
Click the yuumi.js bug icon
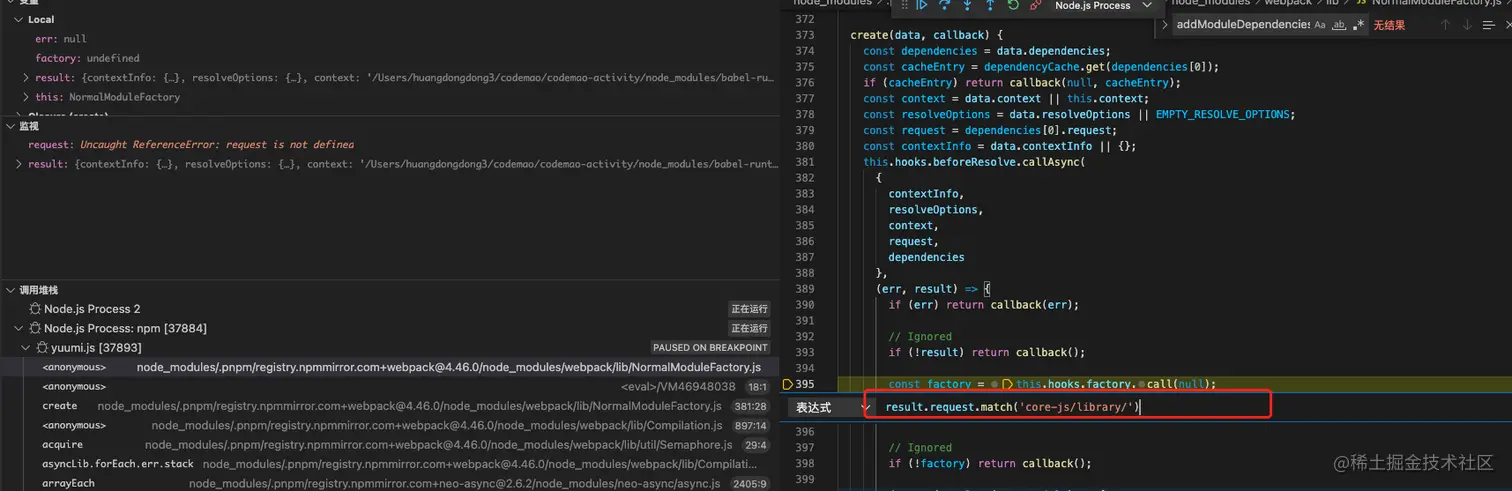click(43, 348)
